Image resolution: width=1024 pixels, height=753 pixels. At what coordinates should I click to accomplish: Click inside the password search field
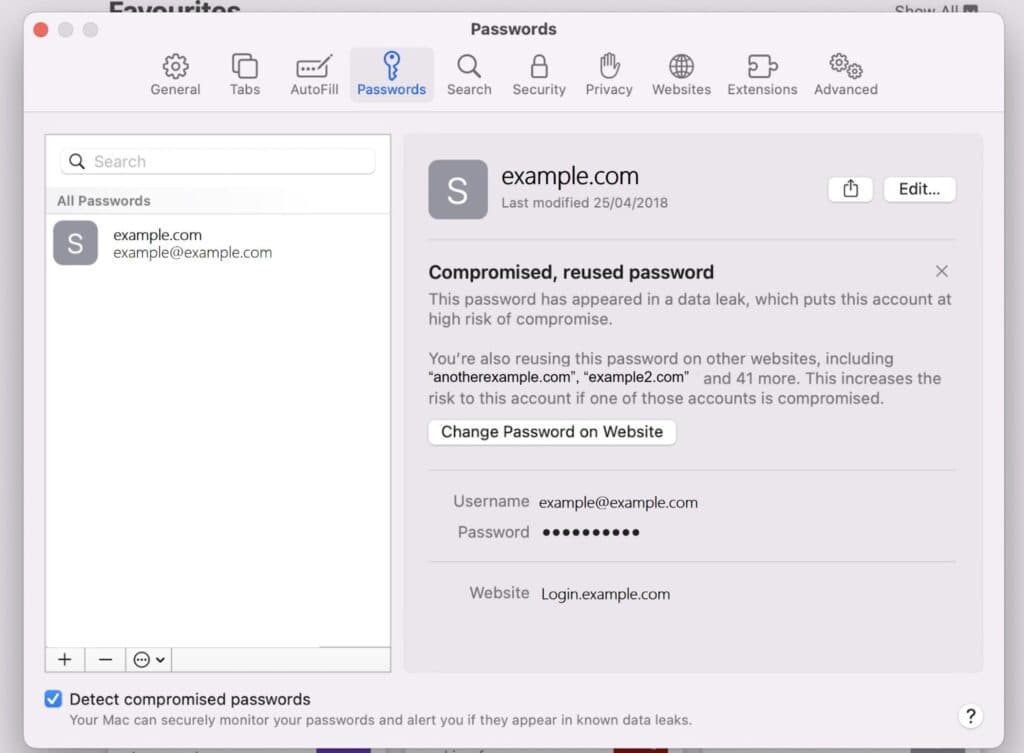click(x=216, y=161)
